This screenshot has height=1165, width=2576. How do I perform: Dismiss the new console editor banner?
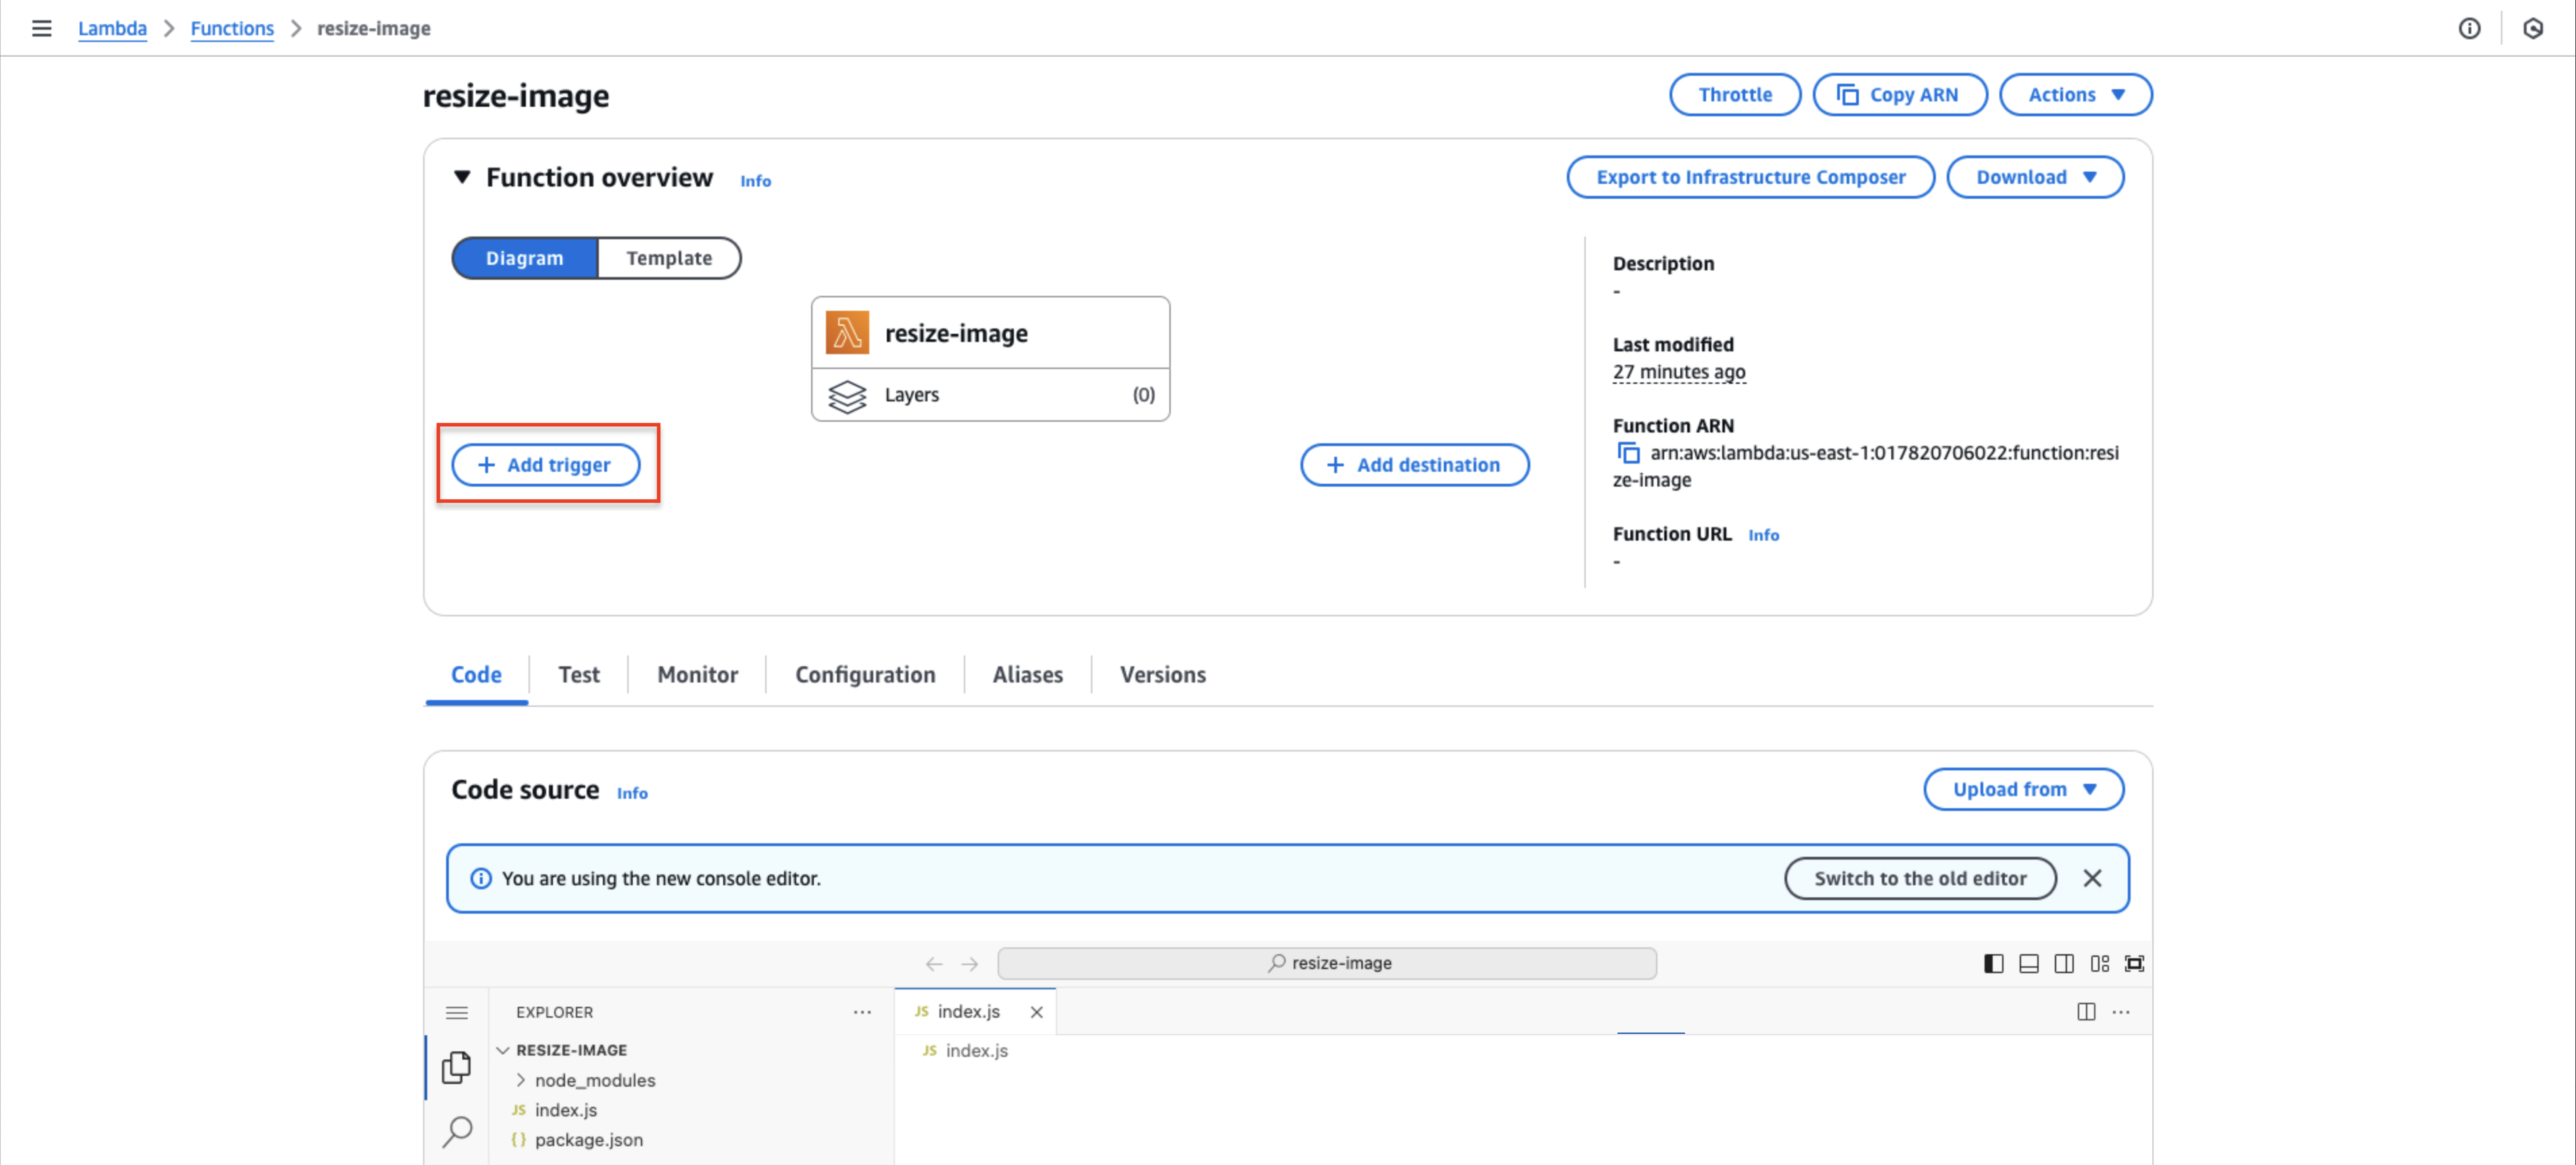pyautogui.click(x=2092, y=878)
